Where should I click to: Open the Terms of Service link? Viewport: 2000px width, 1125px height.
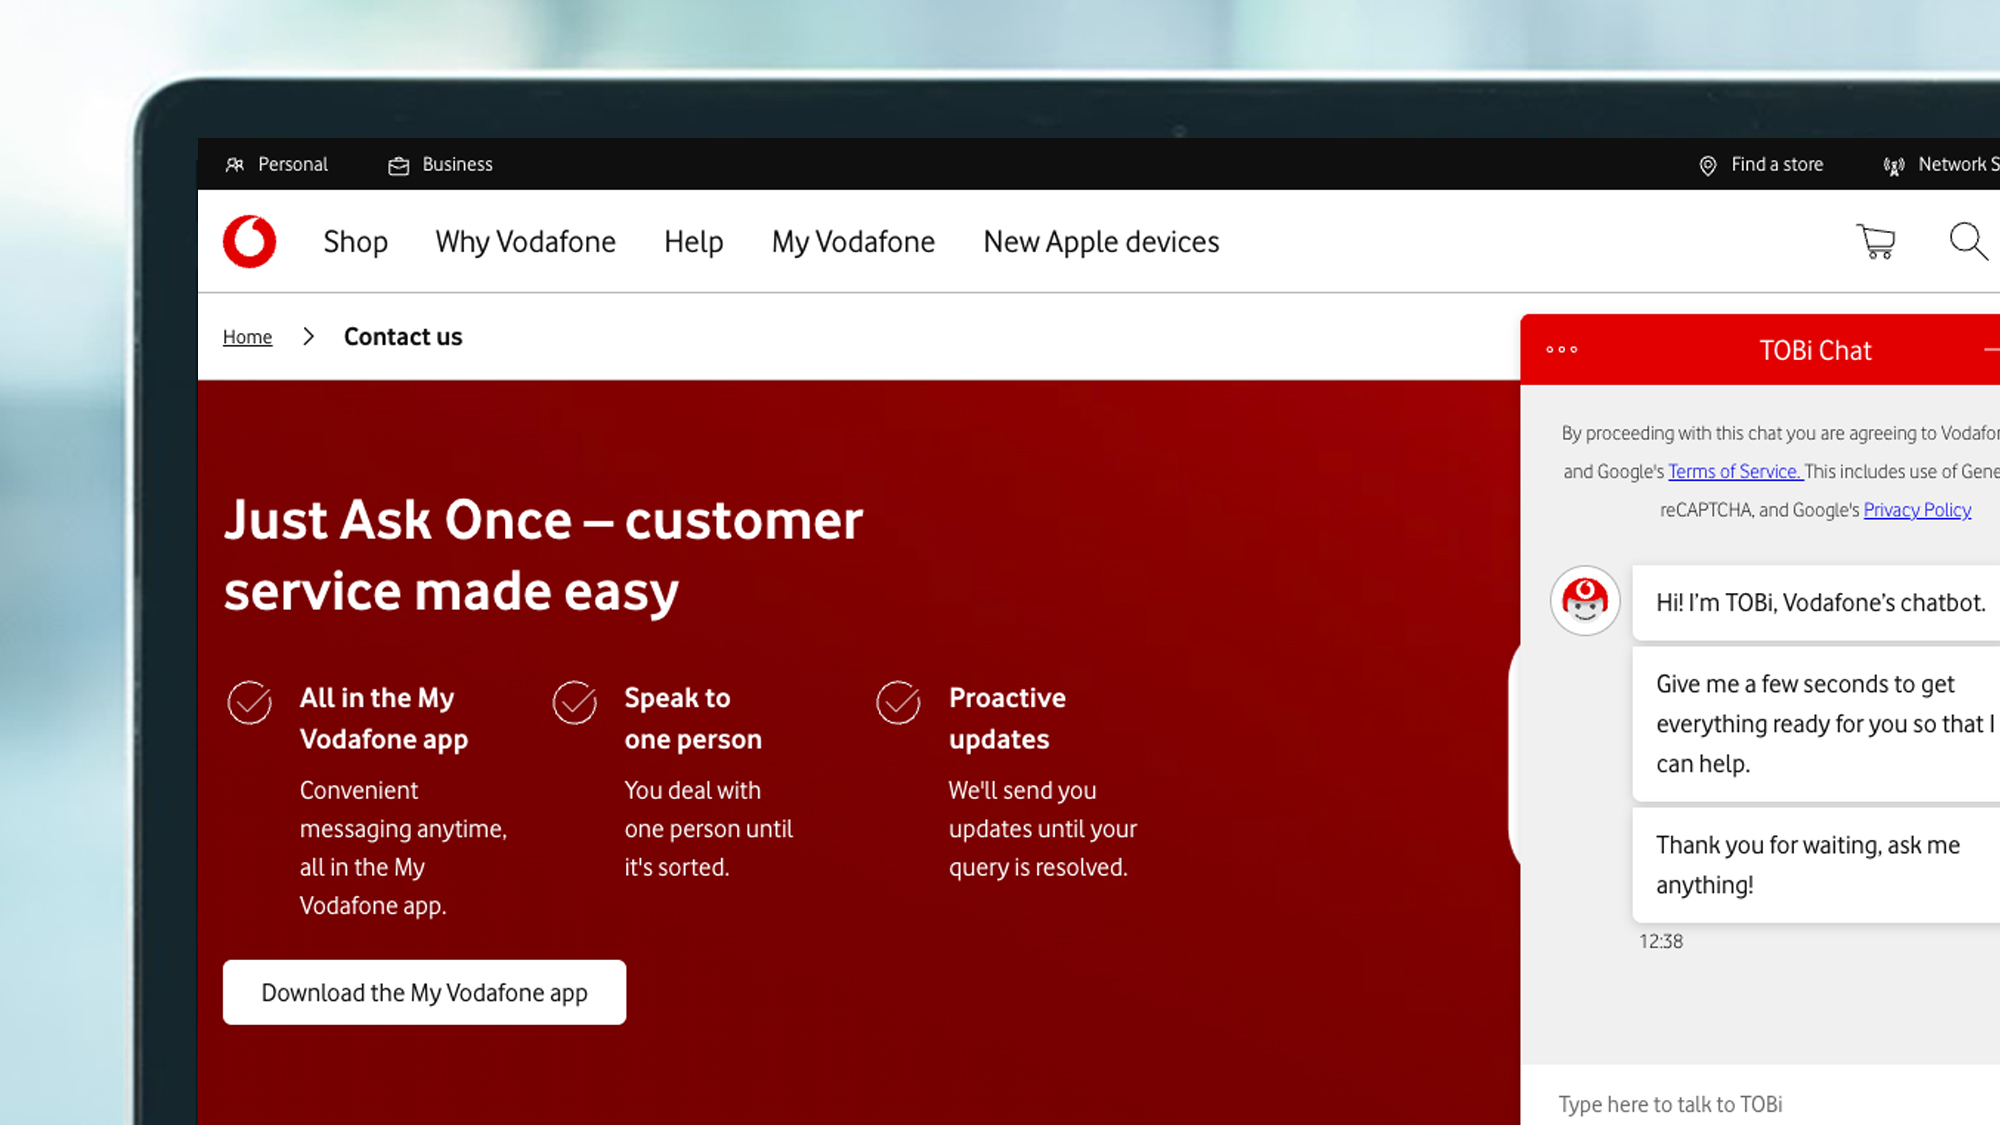(1734, 471)
